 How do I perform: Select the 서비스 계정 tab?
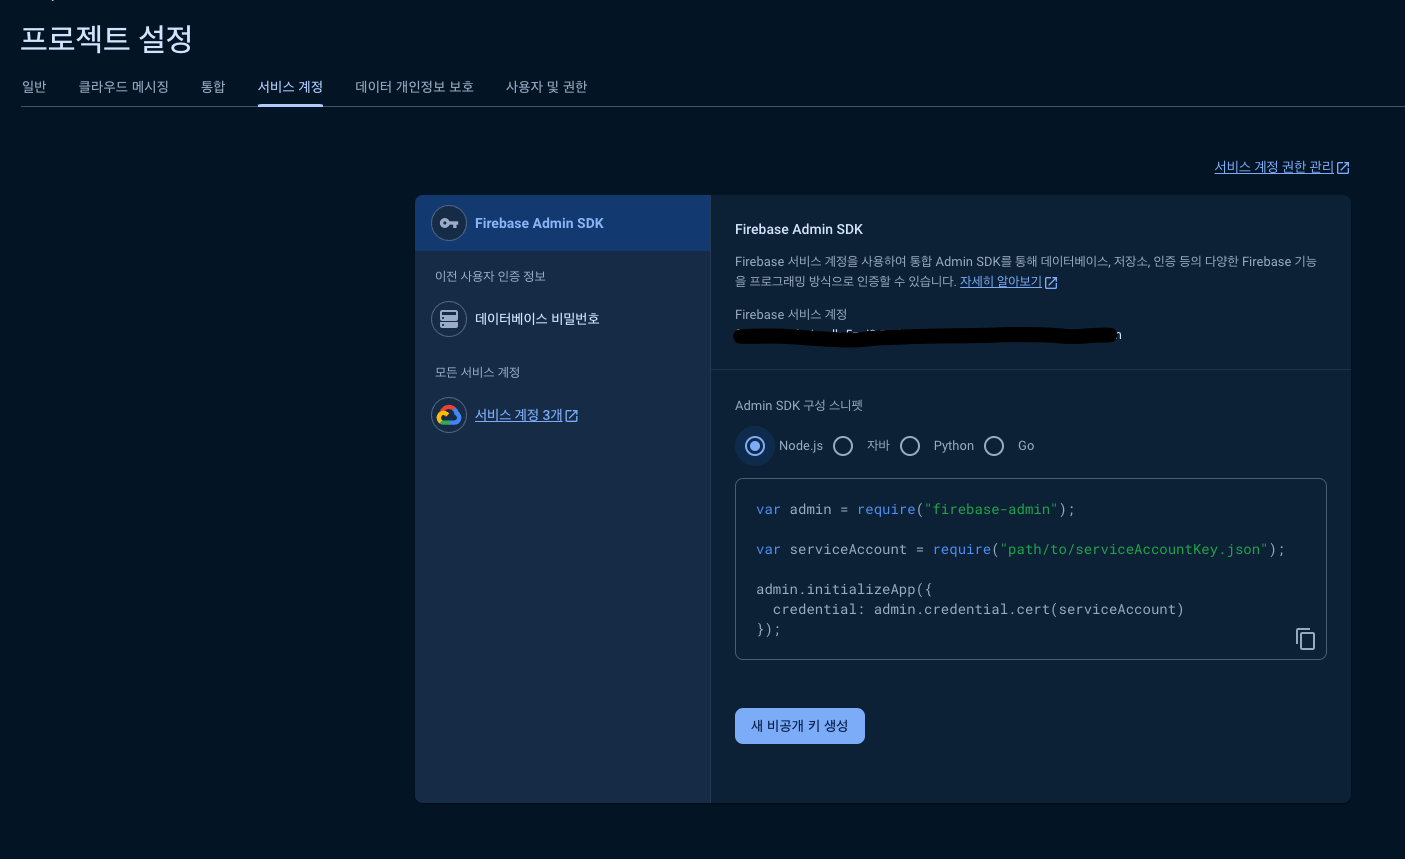[x=290, y=87]
